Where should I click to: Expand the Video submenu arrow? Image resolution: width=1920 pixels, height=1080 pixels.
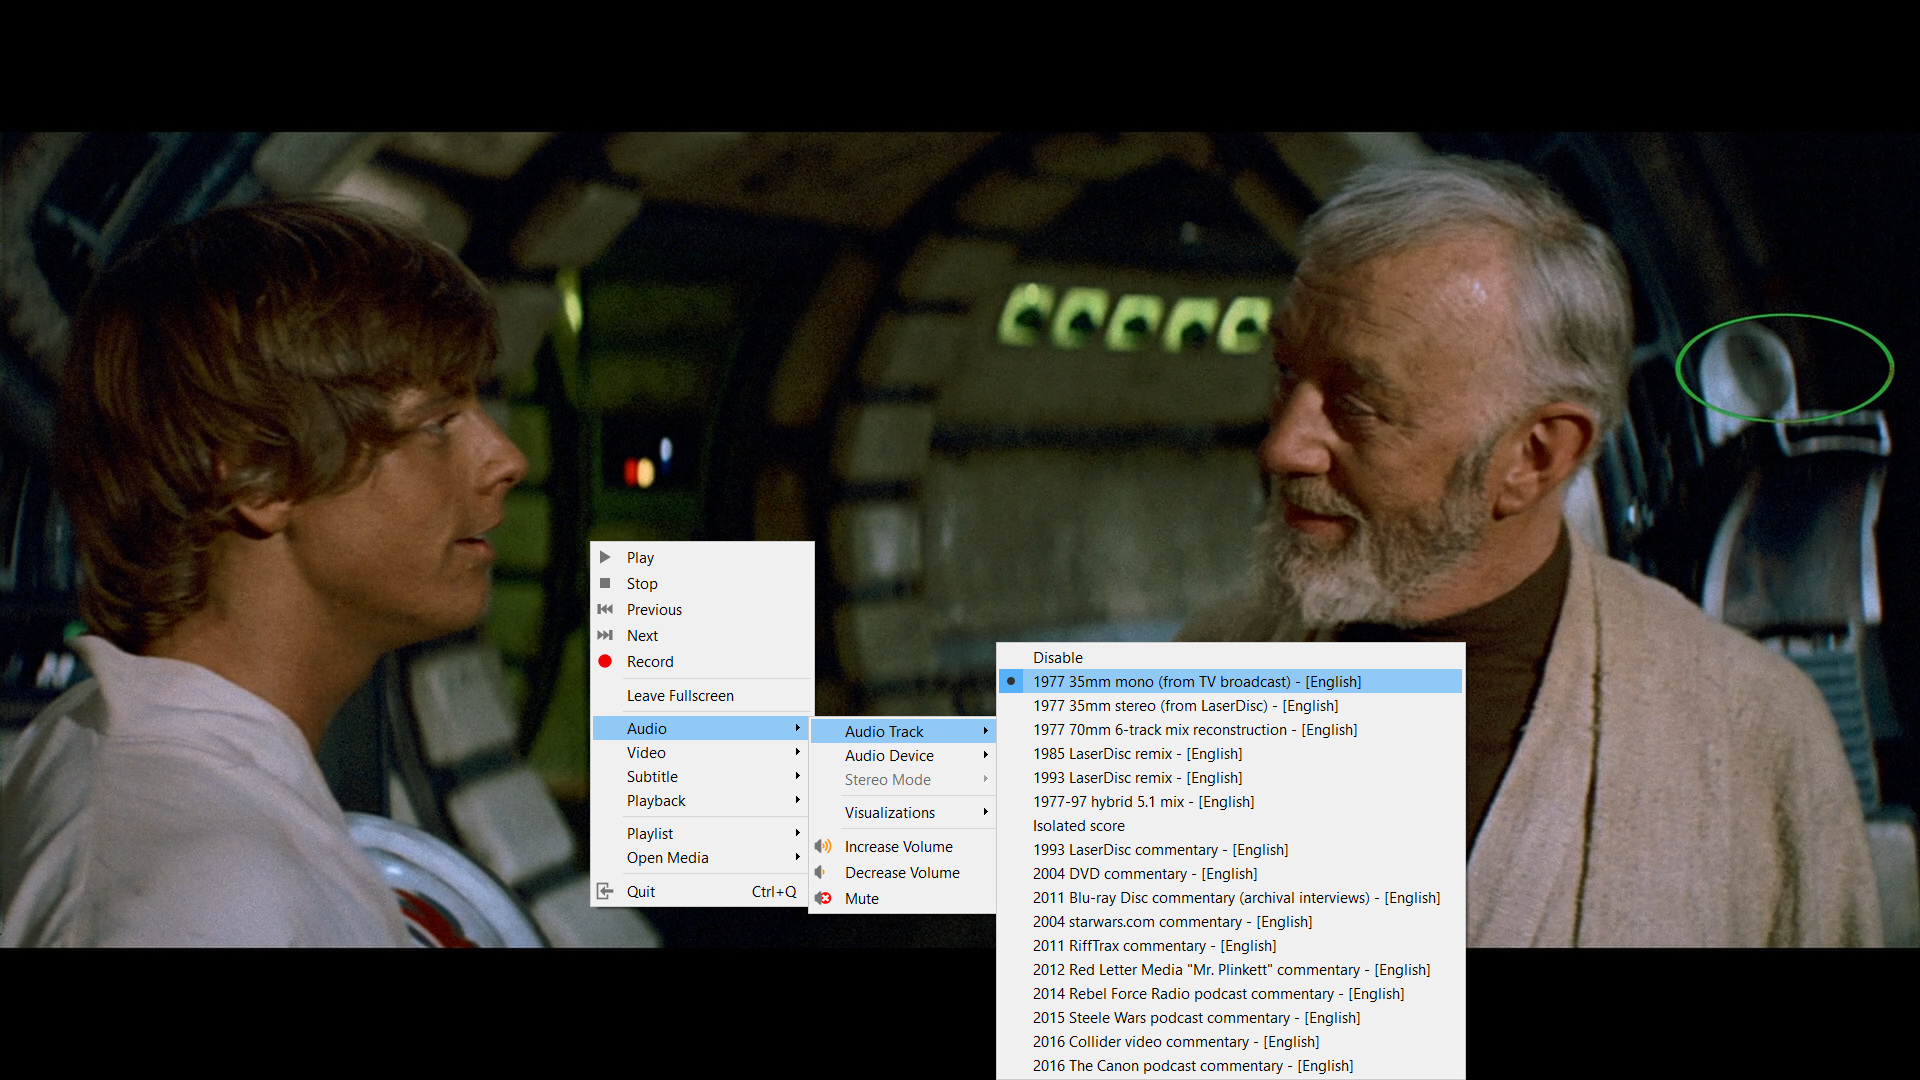click(x=798, y=752)
